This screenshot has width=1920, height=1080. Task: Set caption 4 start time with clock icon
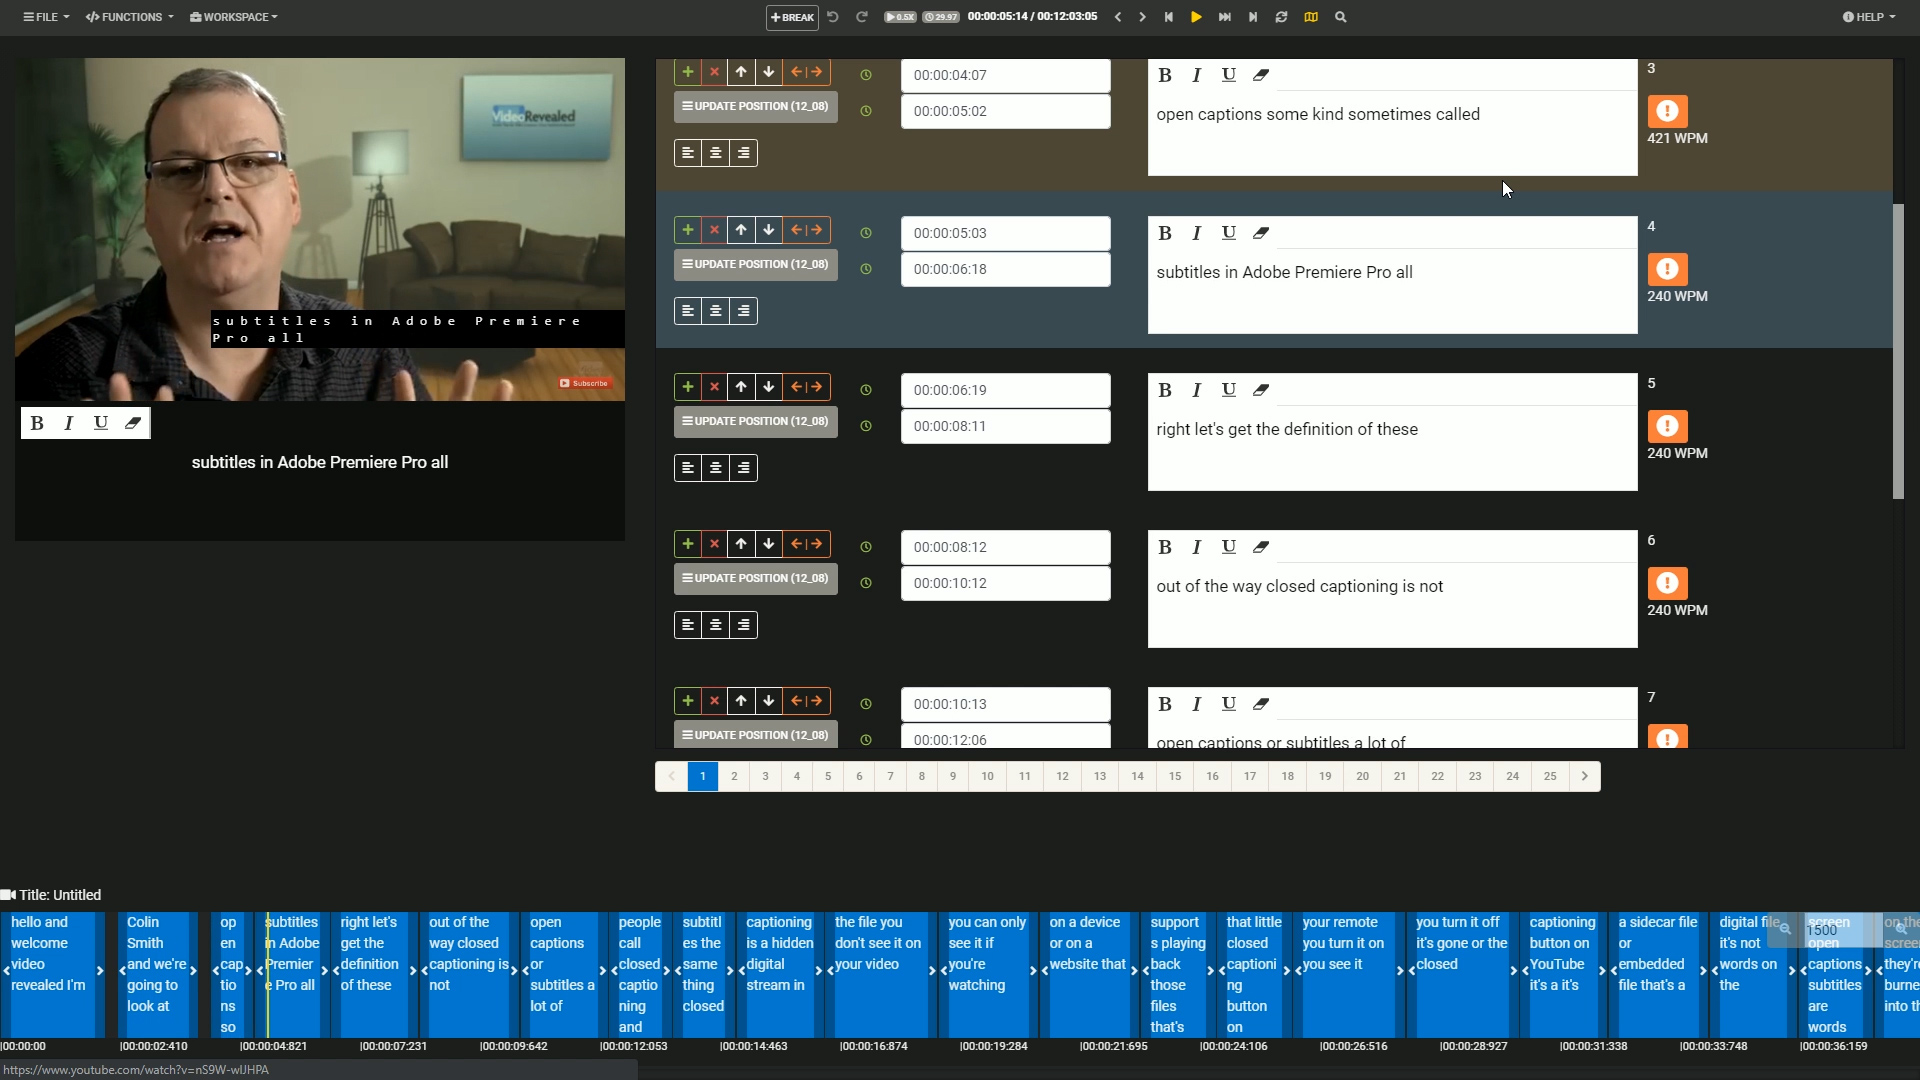pyautogui.click(x=866, y=233)
